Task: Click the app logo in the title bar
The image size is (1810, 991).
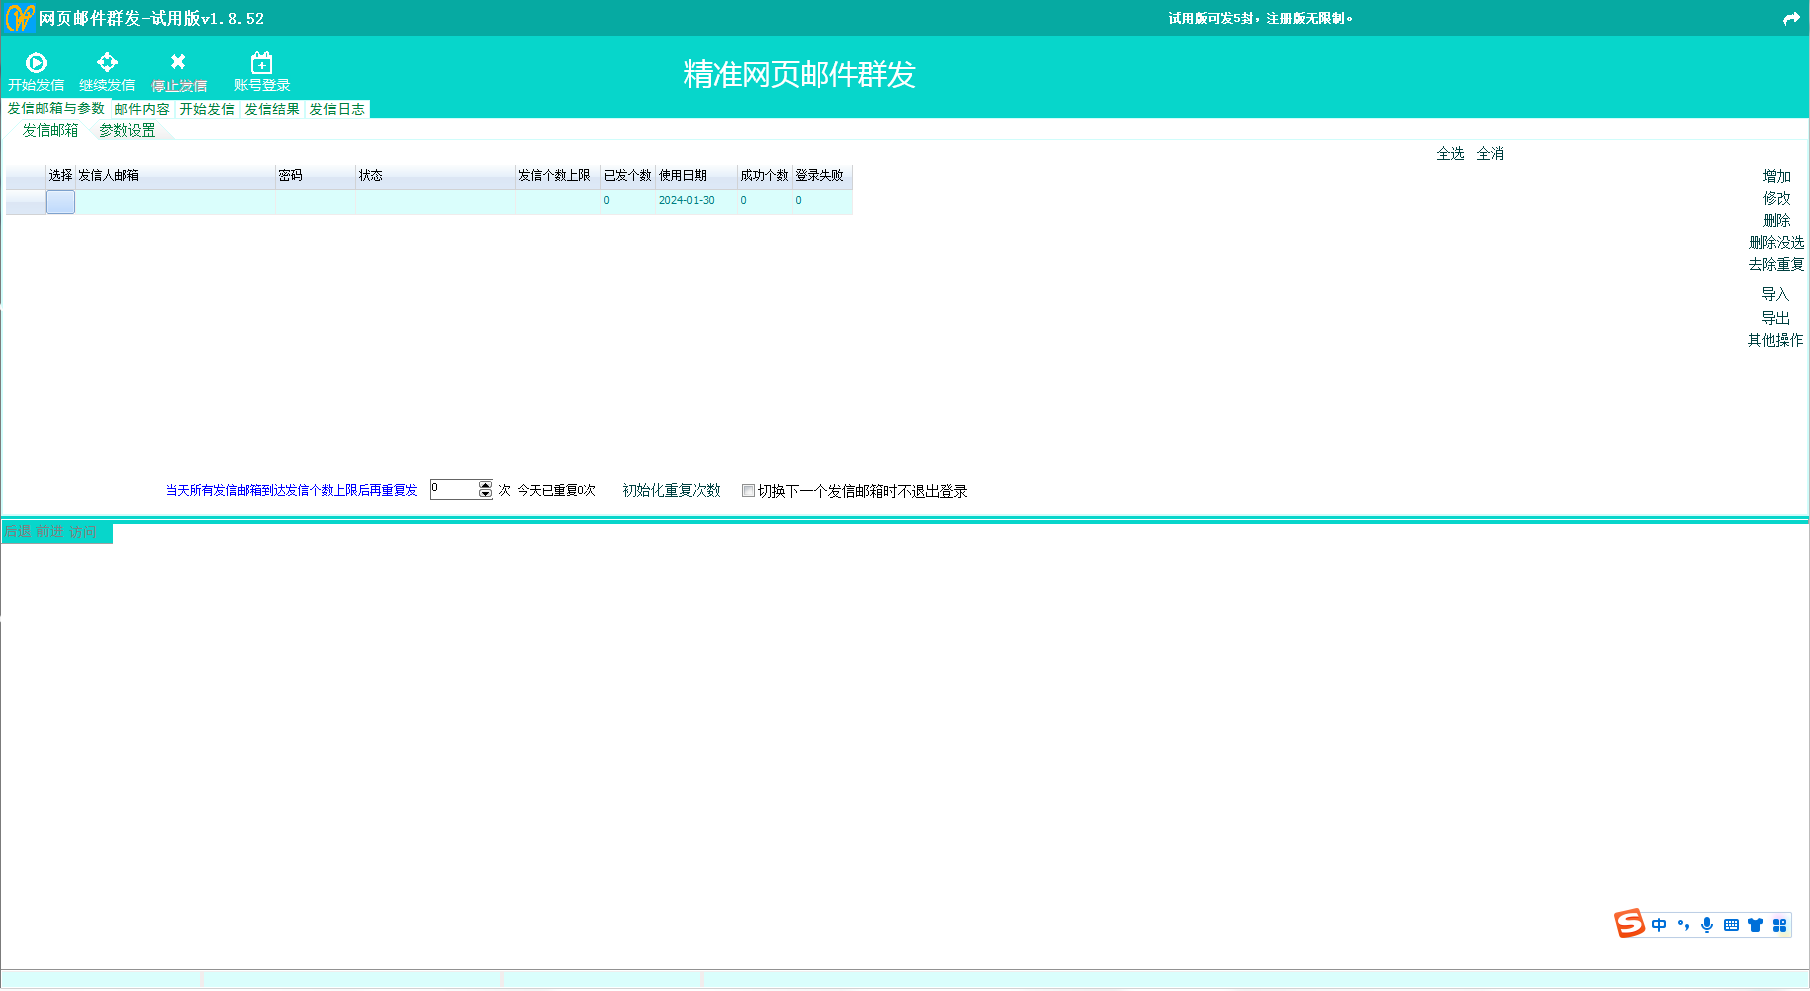Action: (x=20, y=18)
